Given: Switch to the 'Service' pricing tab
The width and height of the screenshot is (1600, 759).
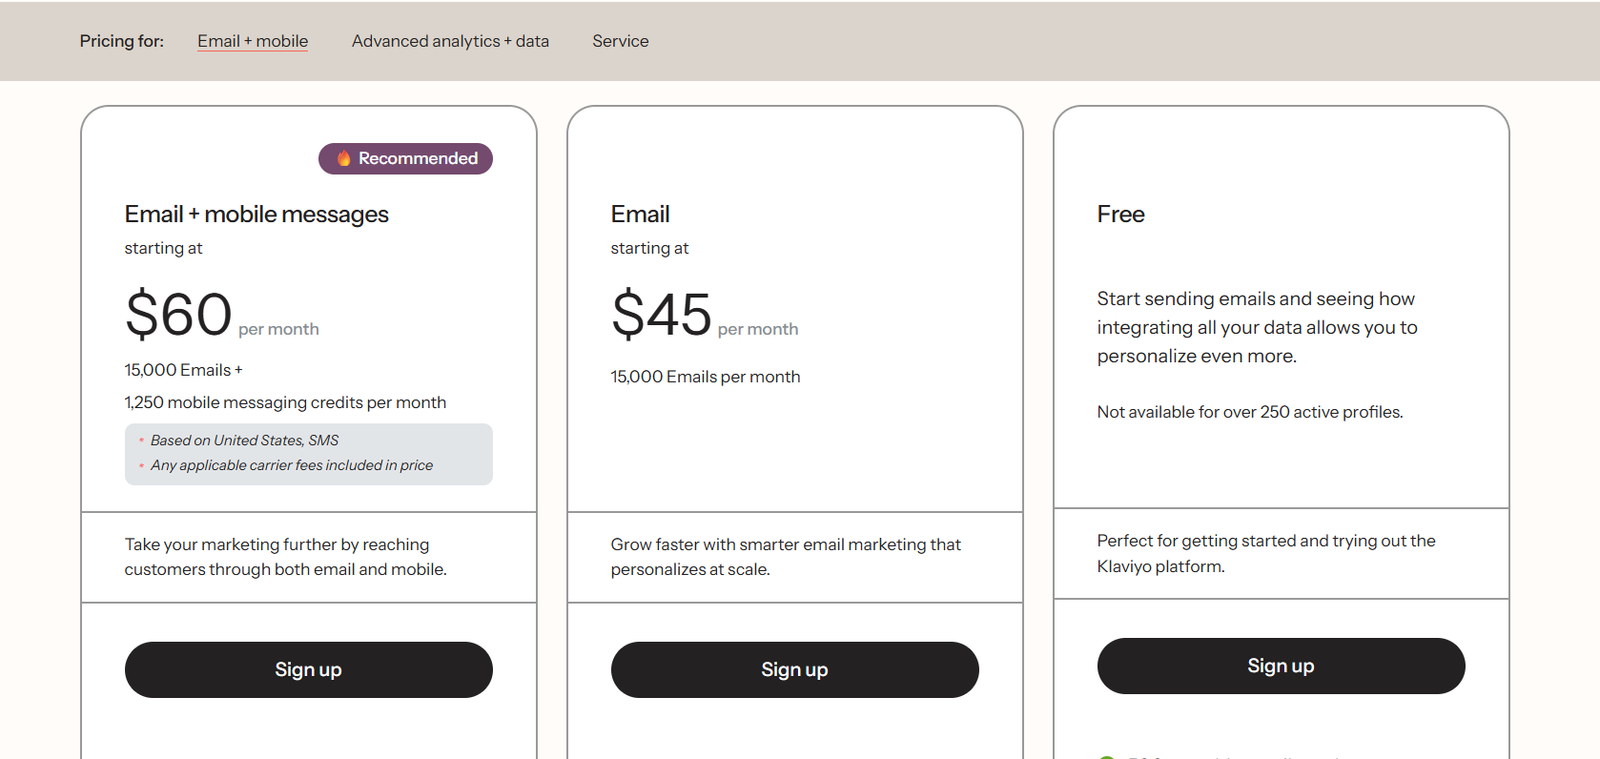Looking at the screenshot, I should pyautogui.click(x=620, y=41).
